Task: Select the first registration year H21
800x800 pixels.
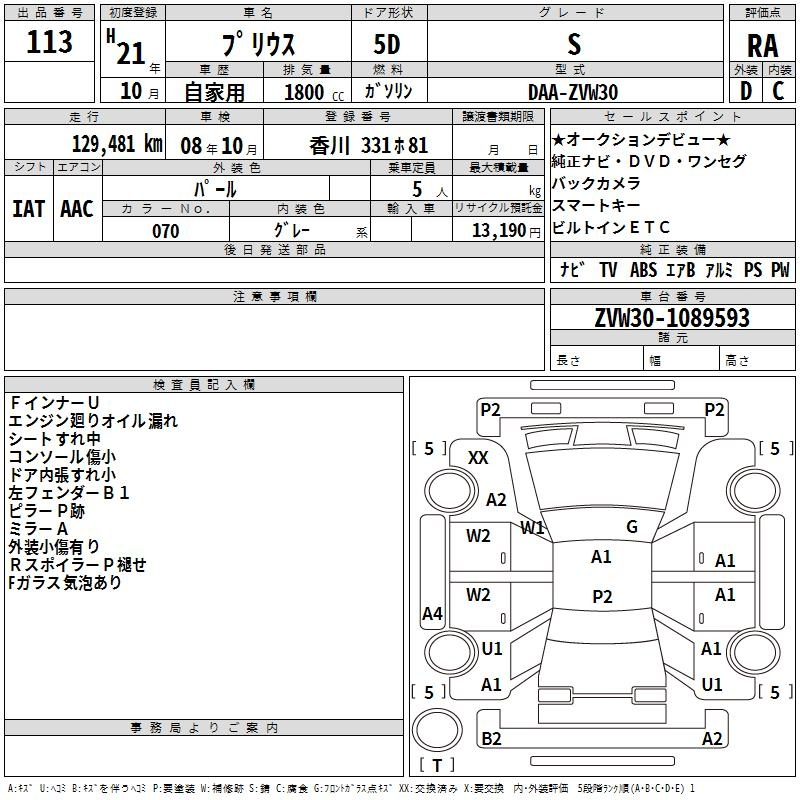Action: point(126,47)
